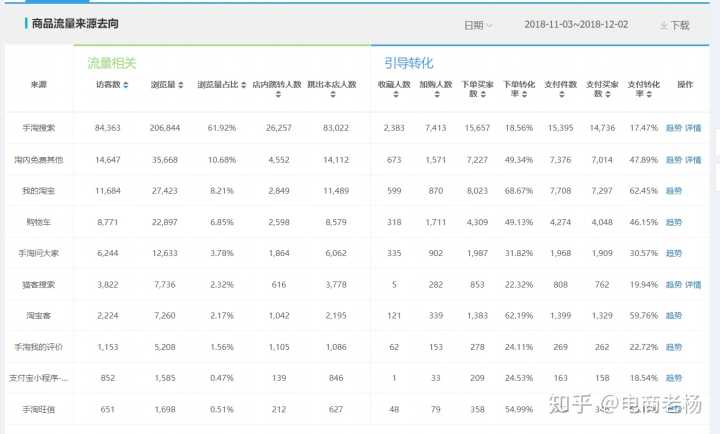Click the 下载 download button

coord(675,25)
